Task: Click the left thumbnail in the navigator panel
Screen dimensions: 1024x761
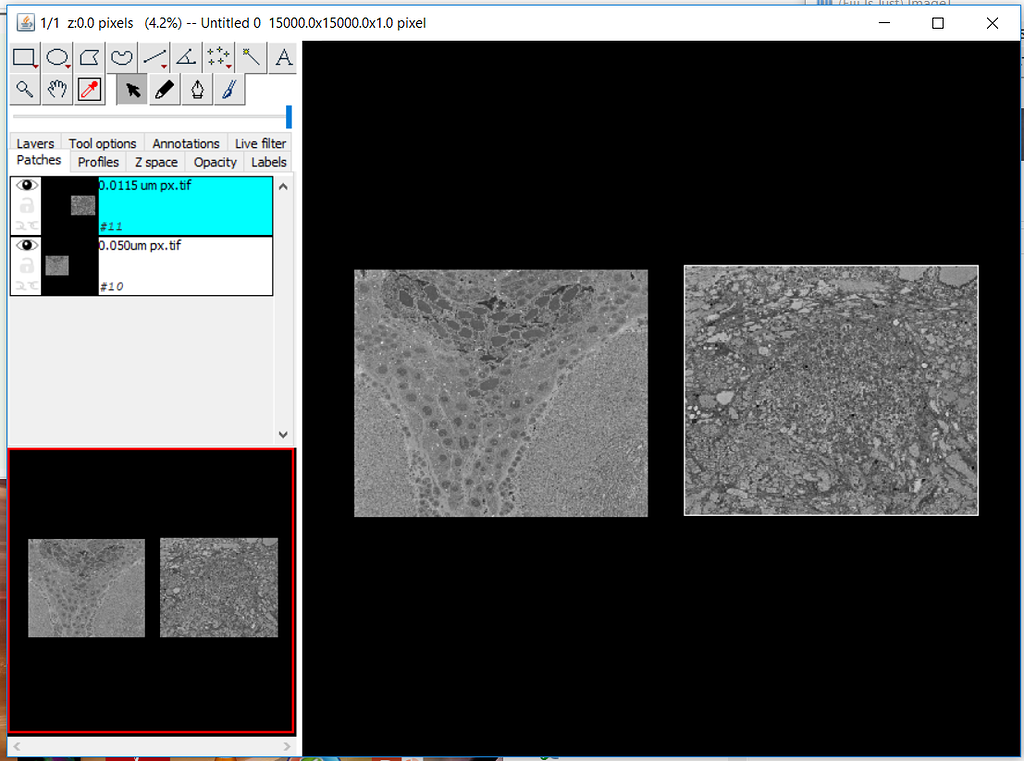Action: coord(86,588)
